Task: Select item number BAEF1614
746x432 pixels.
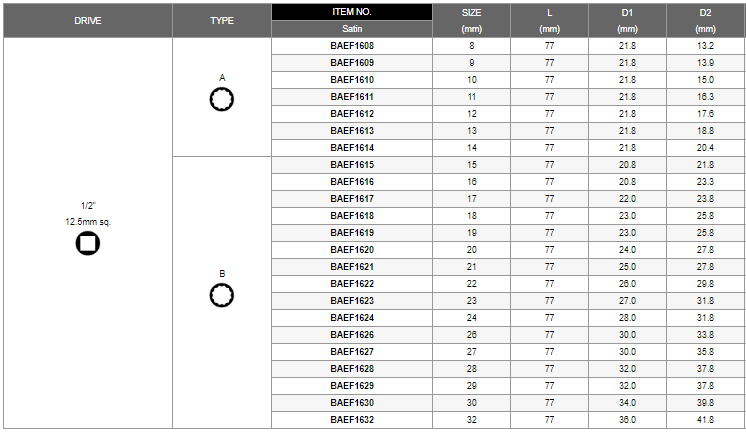Action: (352, 148)
